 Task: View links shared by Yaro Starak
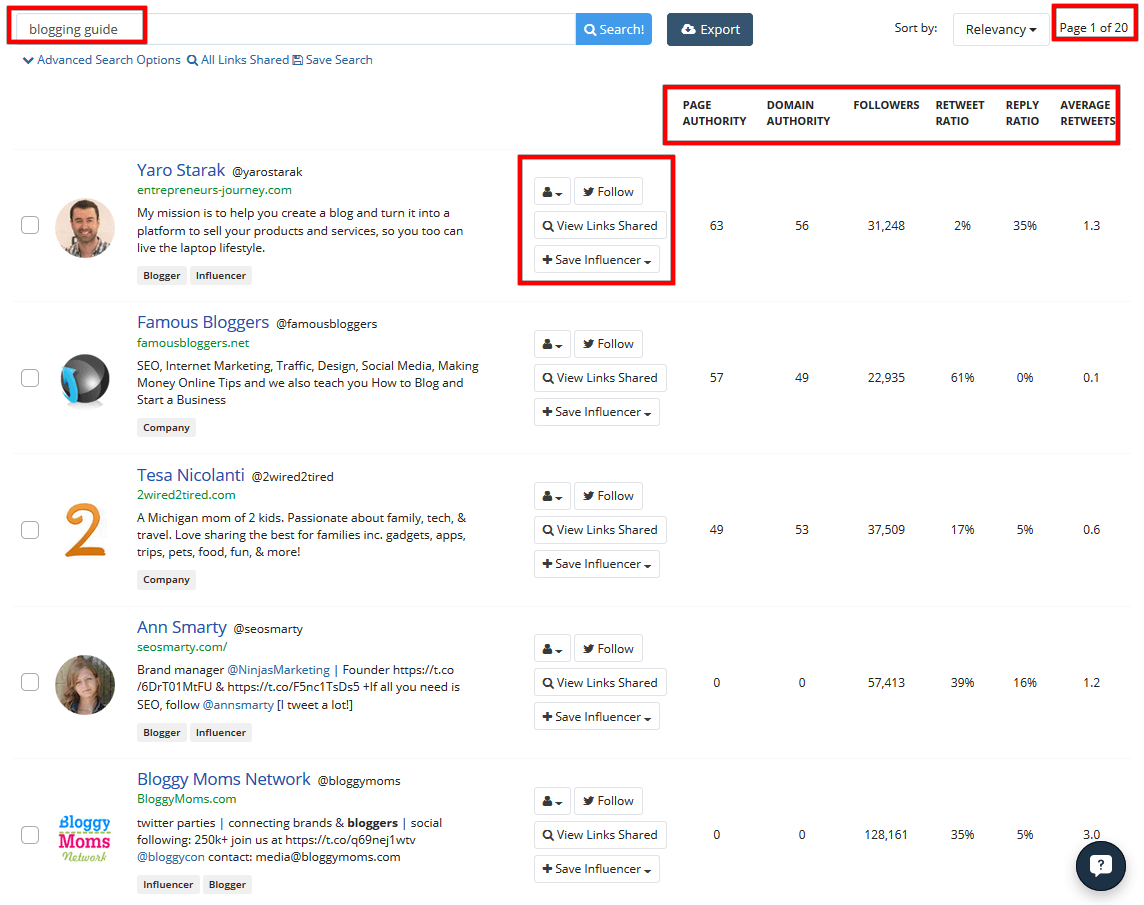(600, 226)
